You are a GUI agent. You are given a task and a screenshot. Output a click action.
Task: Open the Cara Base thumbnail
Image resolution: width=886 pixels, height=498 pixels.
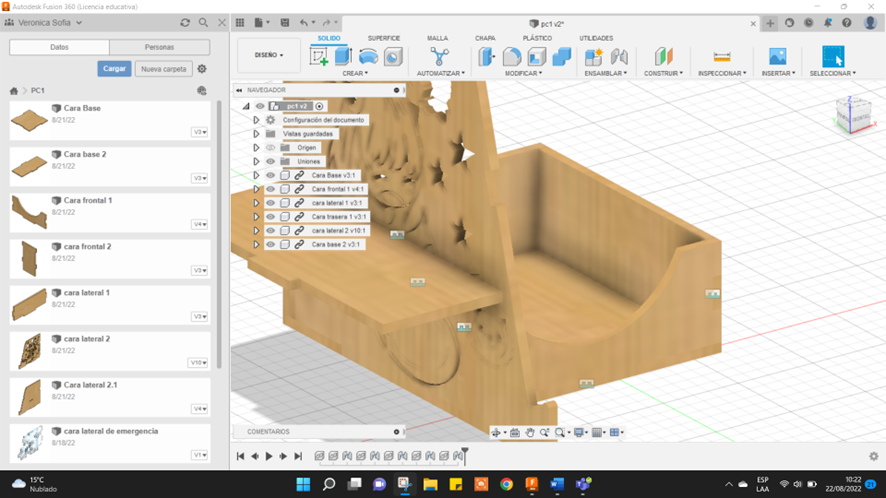coord(29,120)
